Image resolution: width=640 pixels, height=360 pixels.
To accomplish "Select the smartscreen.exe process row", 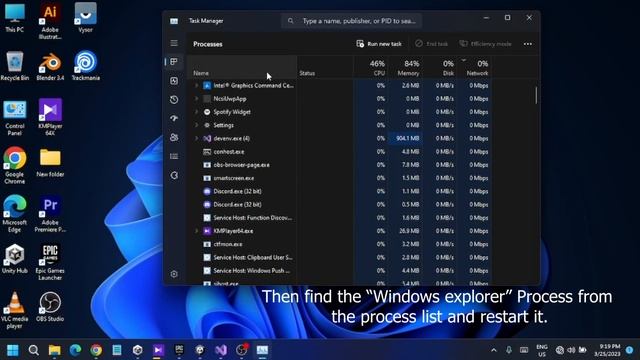I will pos(340,178).
